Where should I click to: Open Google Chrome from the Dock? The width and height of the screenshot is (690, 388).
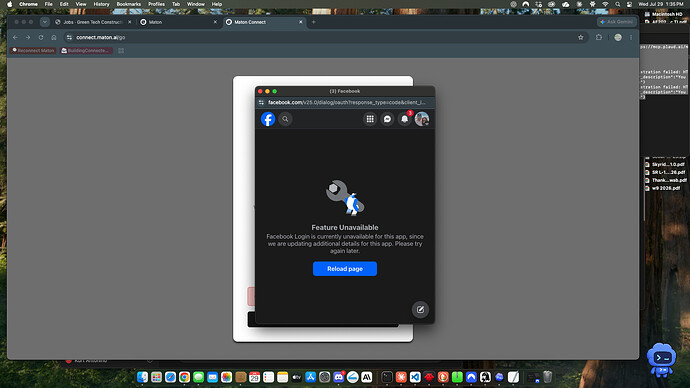(184, 377)
